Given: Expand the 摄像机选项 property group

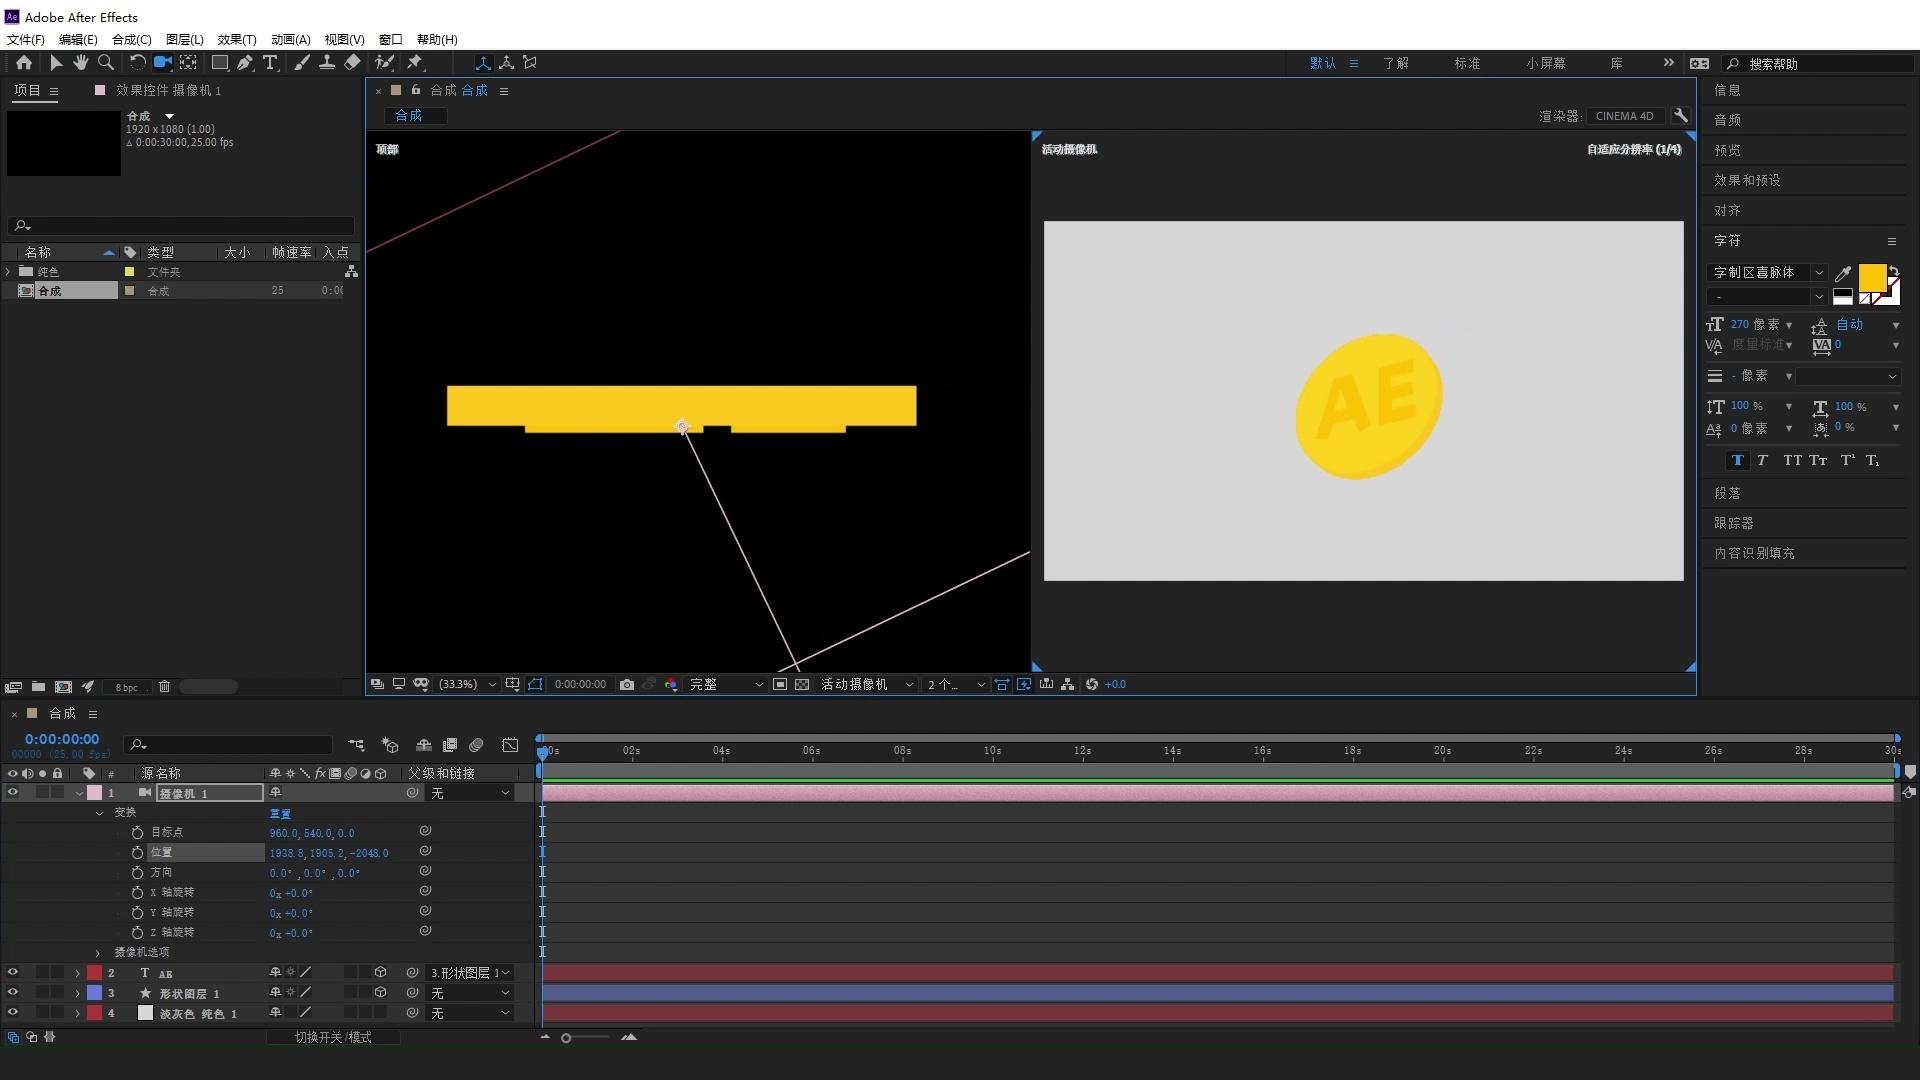Looking at the screenshot, I should pos(98,953).
